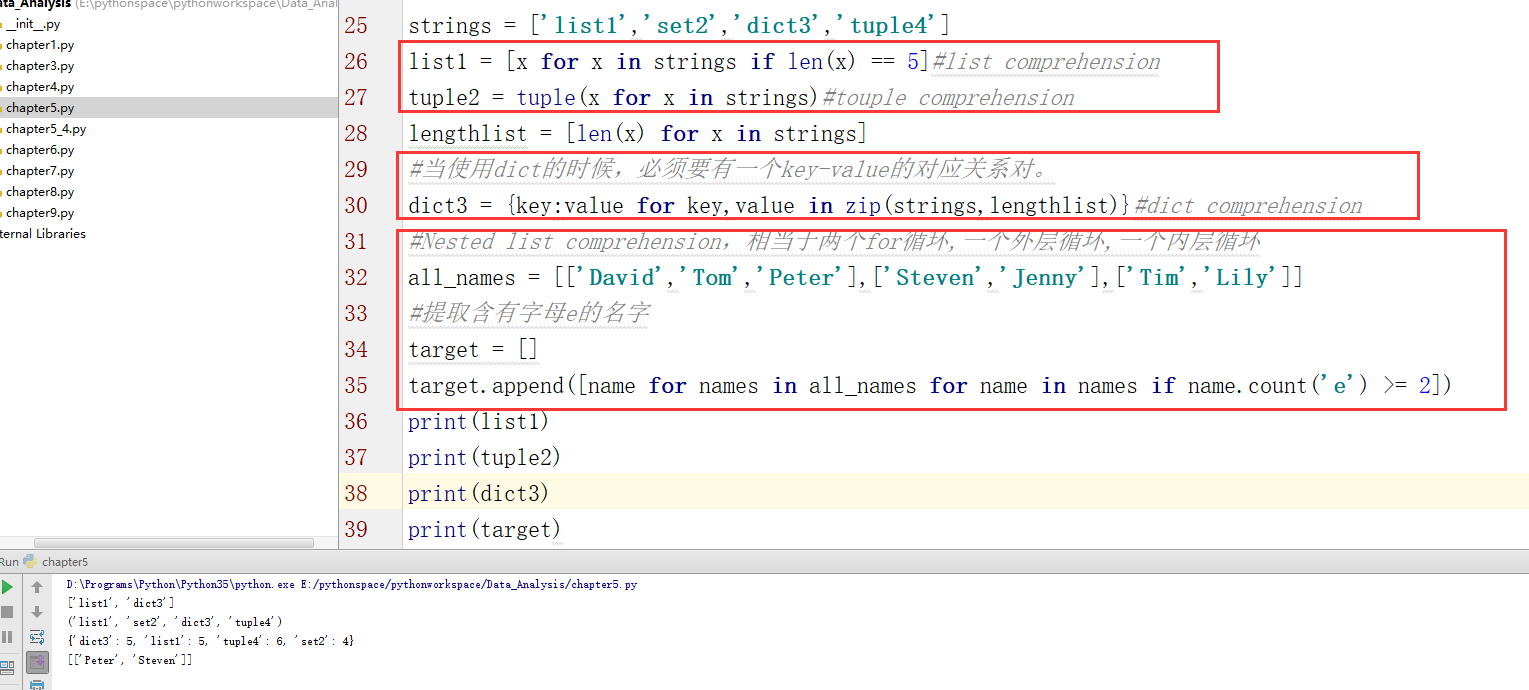Open chapter3.py in project tree
The height and width of the screenshot is (690, 1529).
tap(38, 66)
